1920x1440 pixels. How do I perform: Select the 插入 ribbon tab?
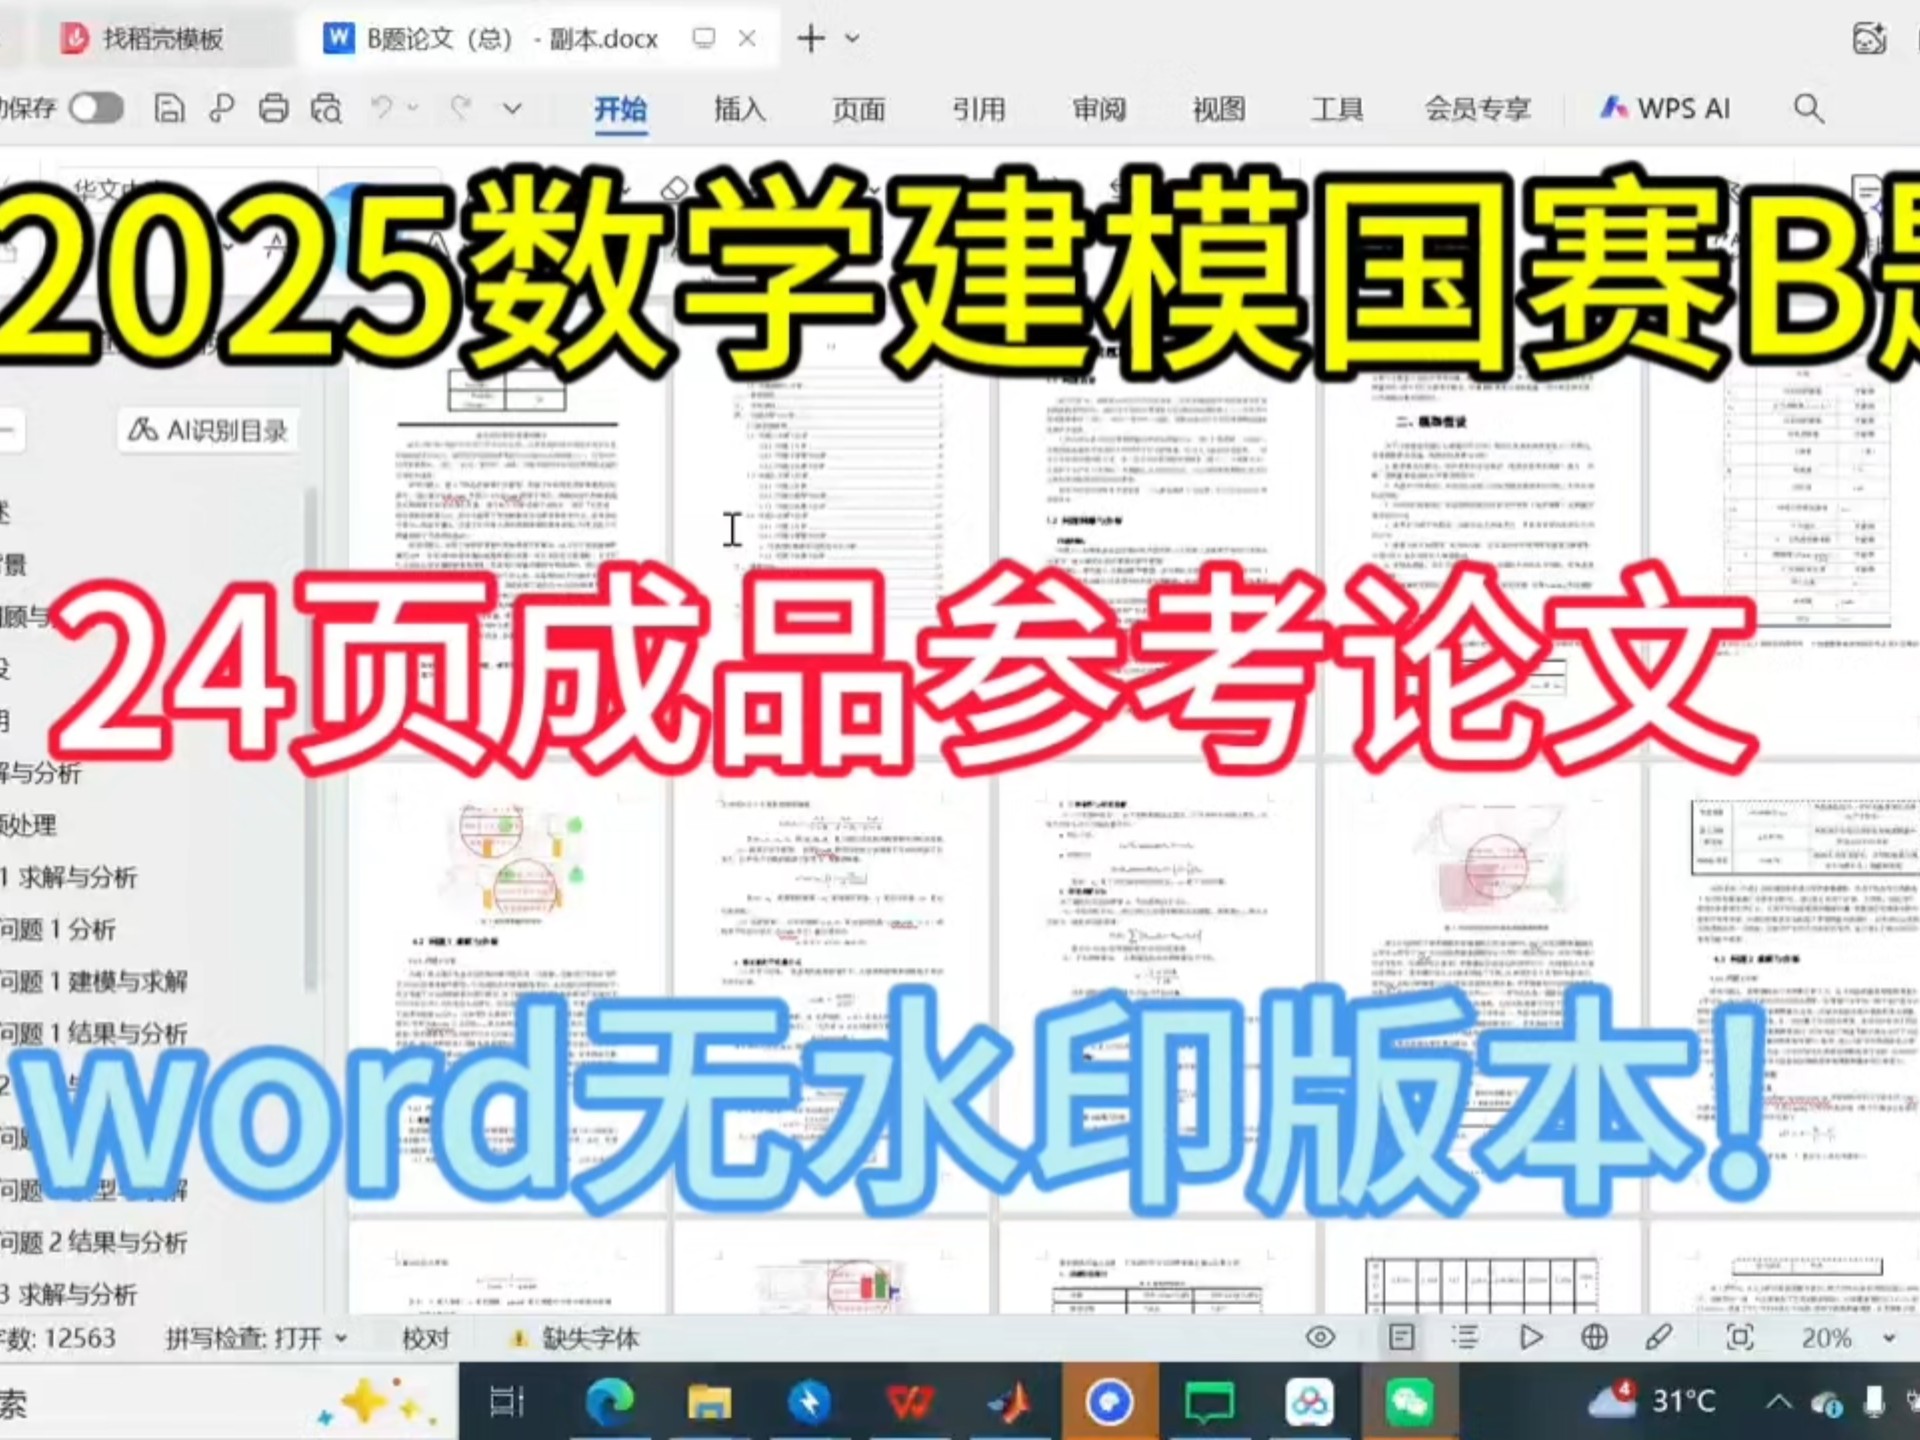click(739, 108)
